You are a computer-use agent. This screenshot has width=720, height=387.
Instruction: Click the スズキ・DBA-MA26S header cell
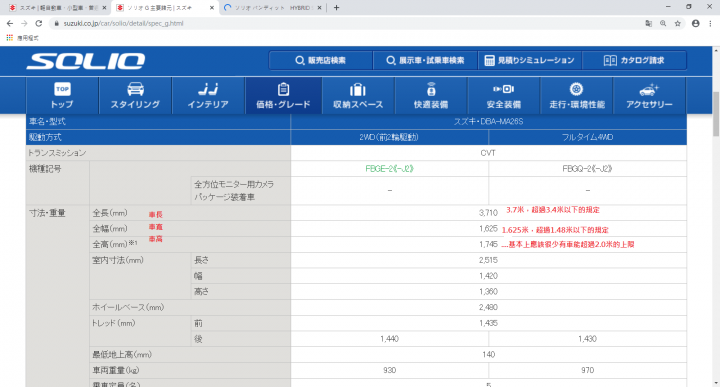click(489, 122)
